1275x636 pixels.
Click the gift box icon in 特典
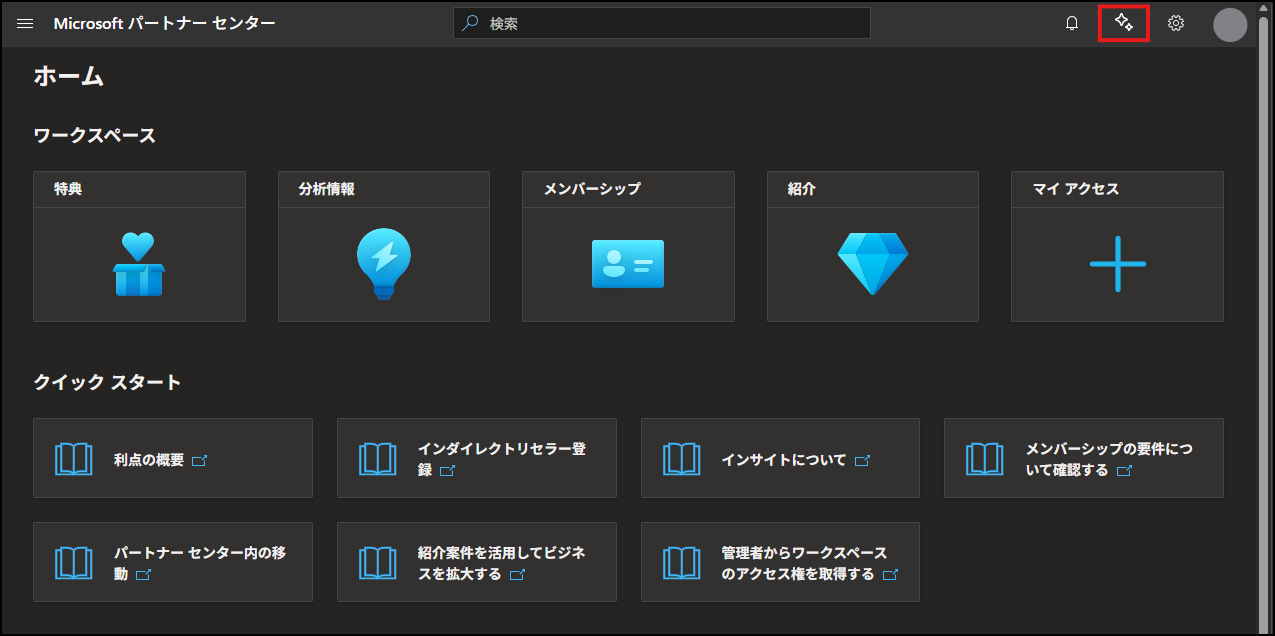(x=139, y=264)
